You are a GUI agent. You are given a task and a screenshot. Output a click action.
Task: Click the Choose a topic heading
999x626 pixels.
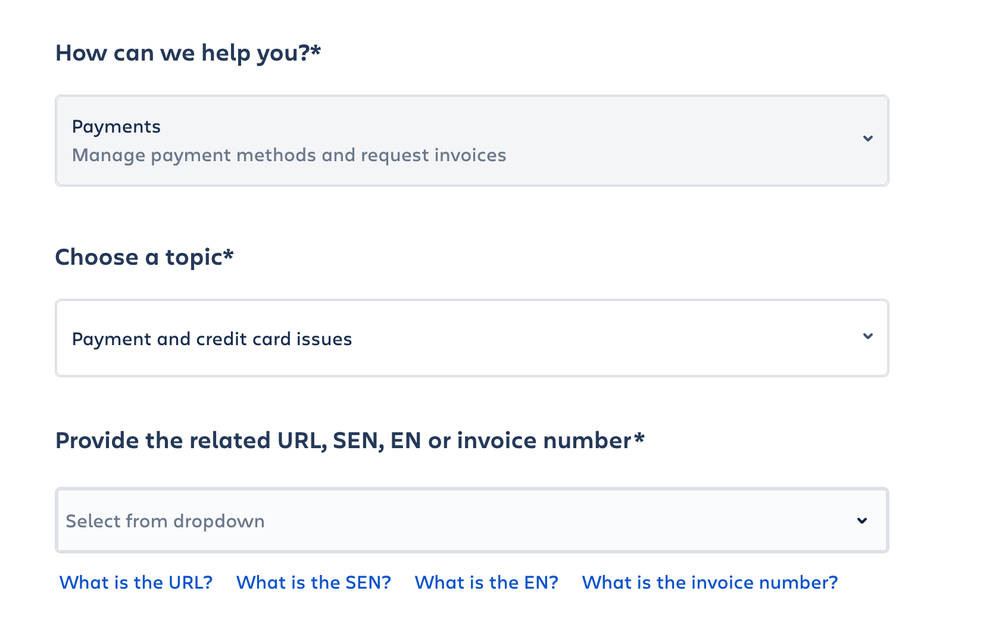(138, 257)
